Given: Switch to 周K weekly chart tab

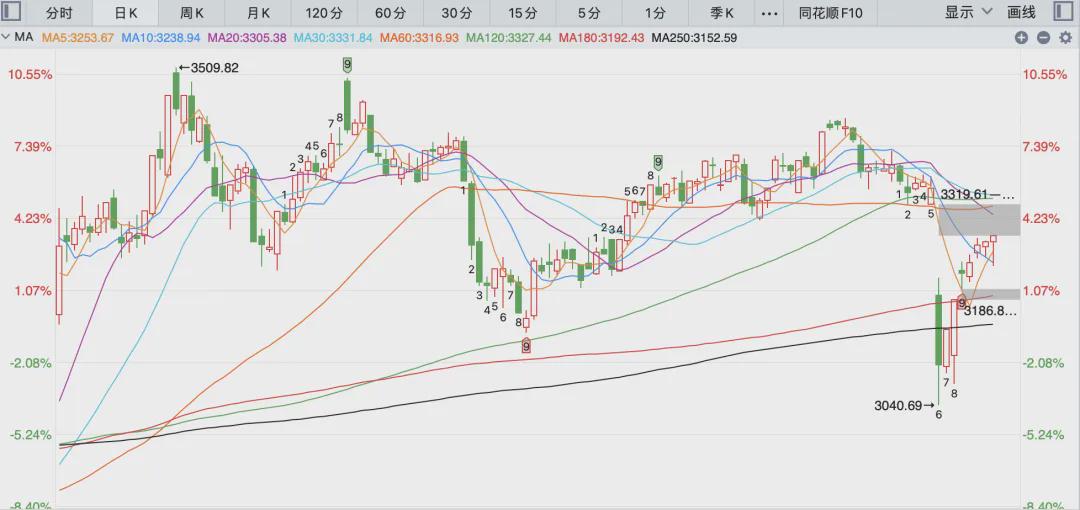Looking at the screenshot, I should coord(192,12).
